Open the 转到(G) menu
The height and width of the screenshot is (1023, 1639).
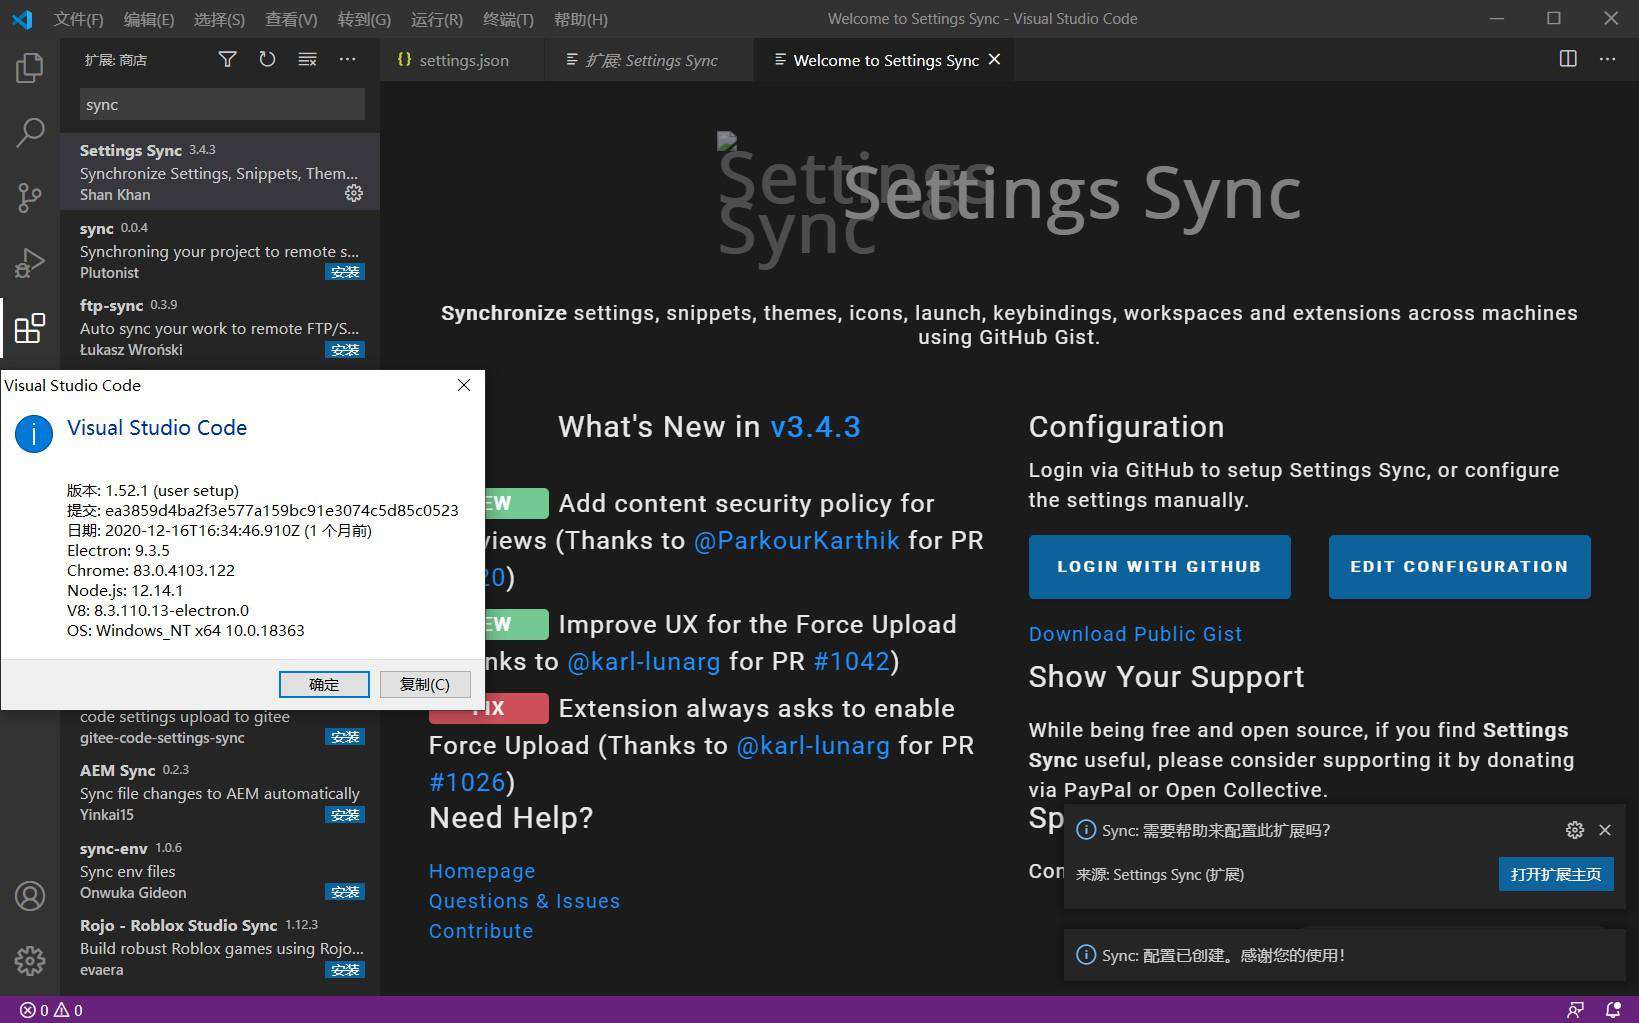pos(364,19)
